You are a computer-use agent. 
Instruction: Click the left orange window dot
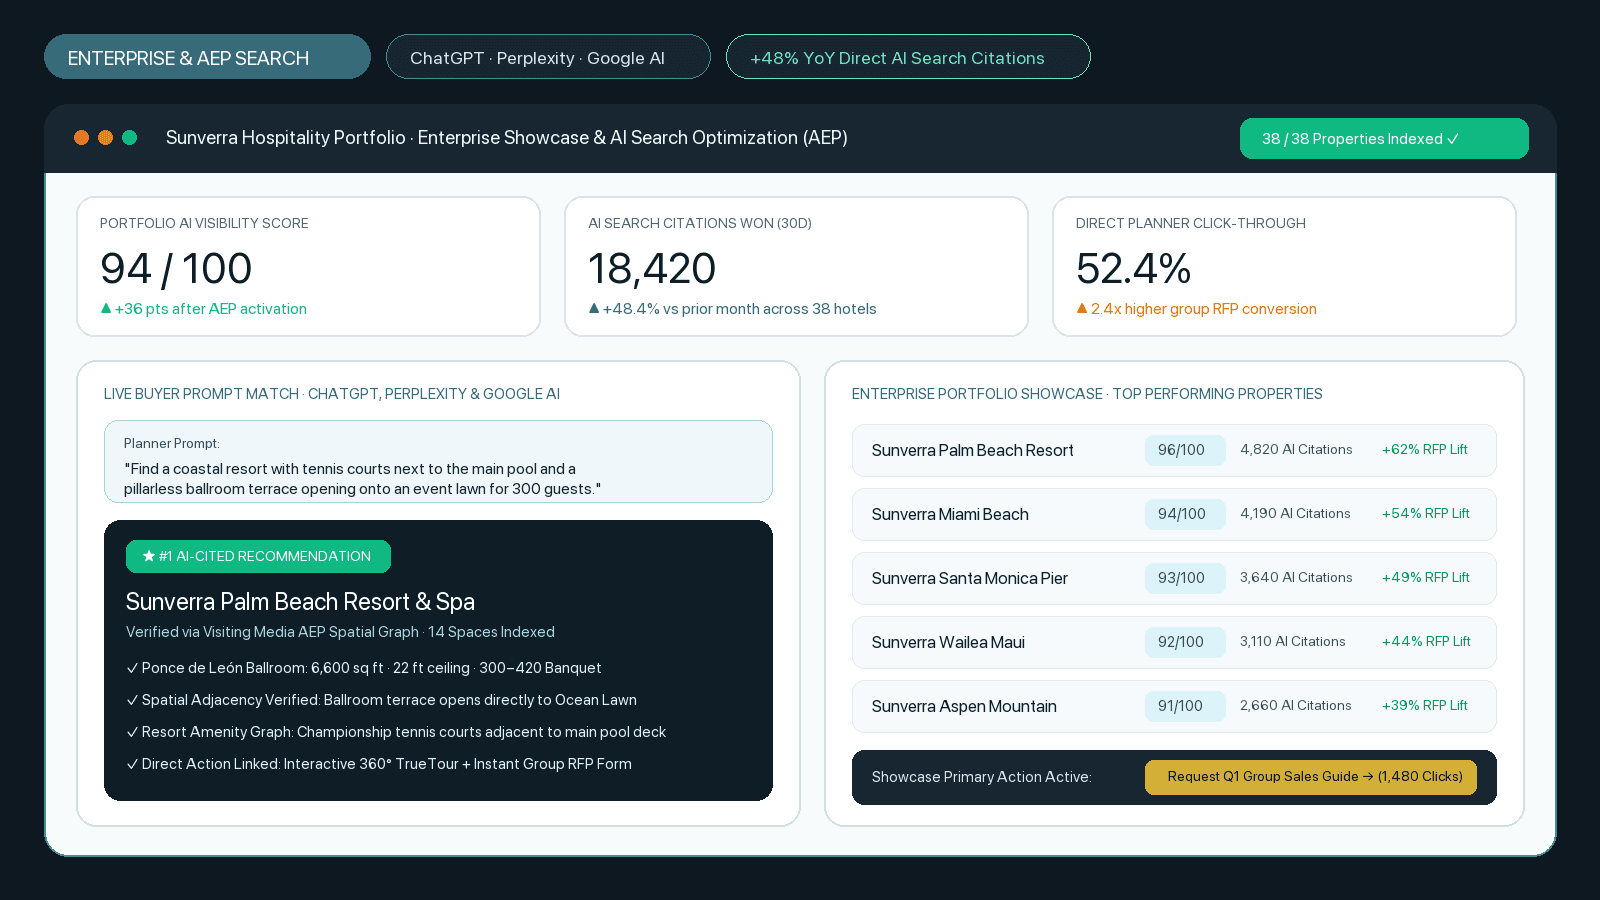[x=82, y=138]
